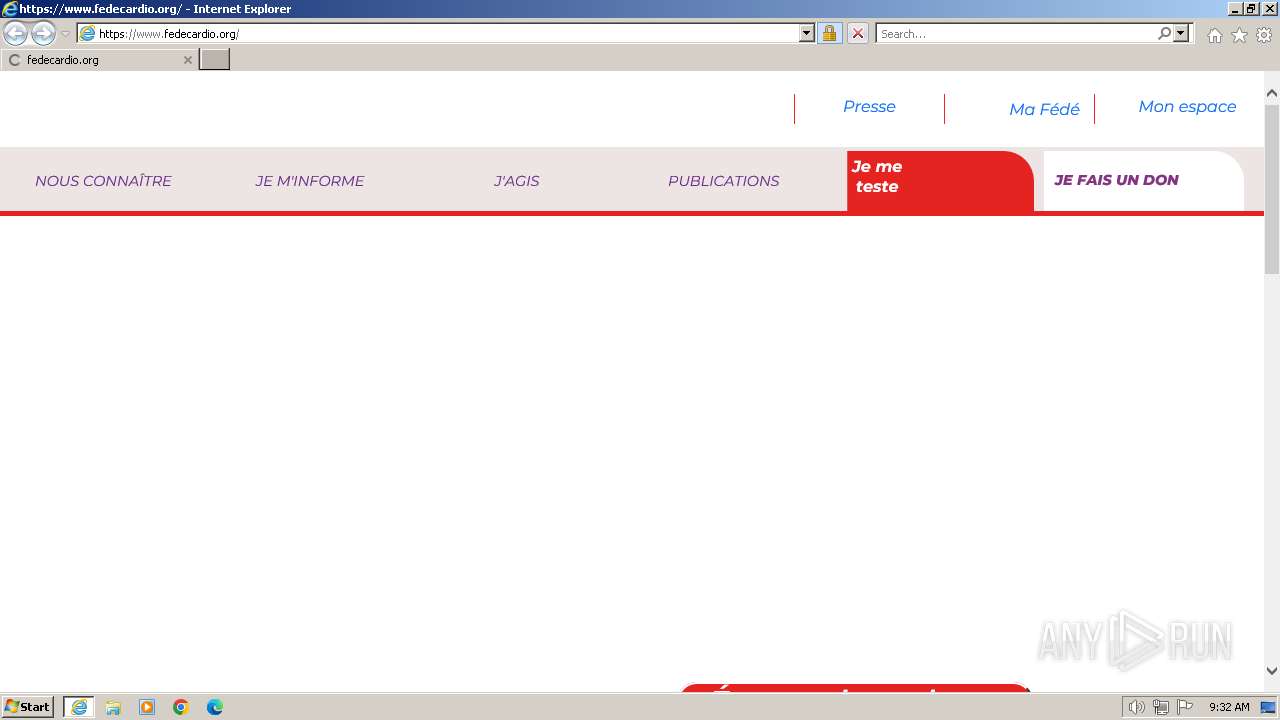The image size is (1280, 720).
Task: Click the red Je me teste button
Action: click(940, 181)
